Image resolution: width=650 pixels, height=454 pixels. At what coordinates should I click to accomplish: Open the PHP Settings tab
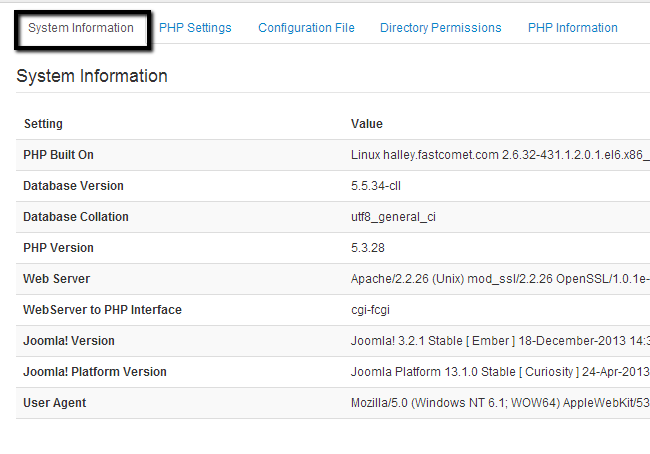195,28
